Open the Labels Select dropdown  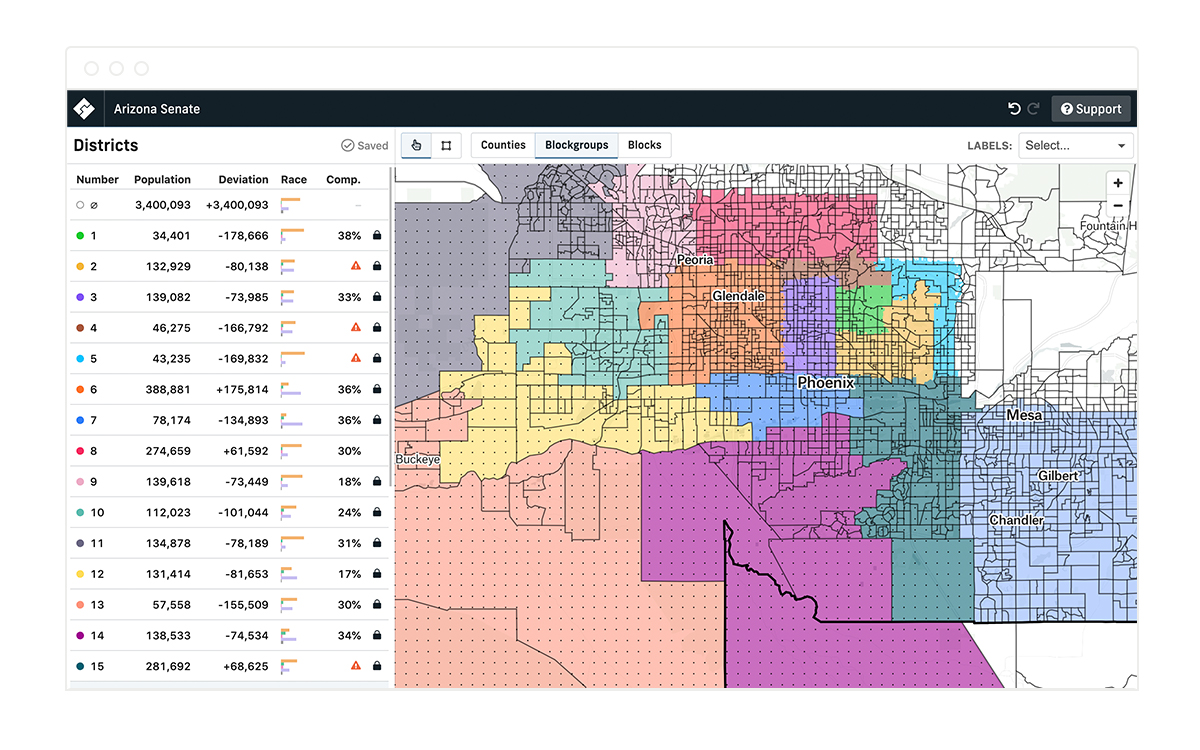[x=1075, y=145]
